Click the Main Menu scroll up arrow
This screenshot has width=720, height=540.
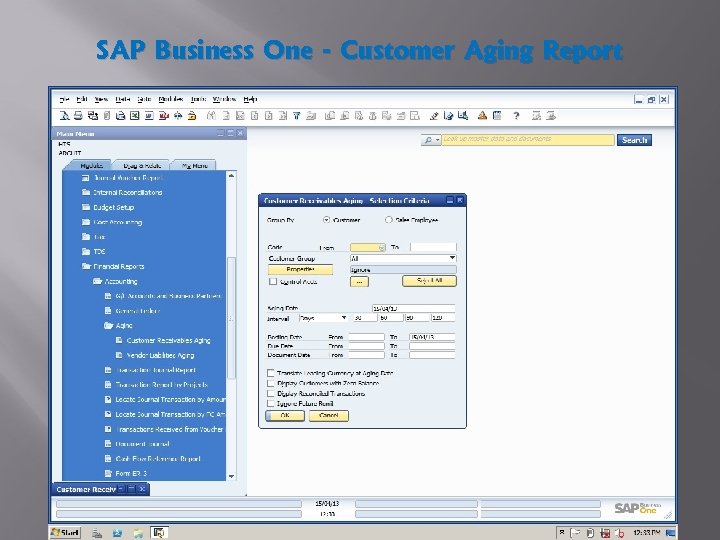click(231, 176)
